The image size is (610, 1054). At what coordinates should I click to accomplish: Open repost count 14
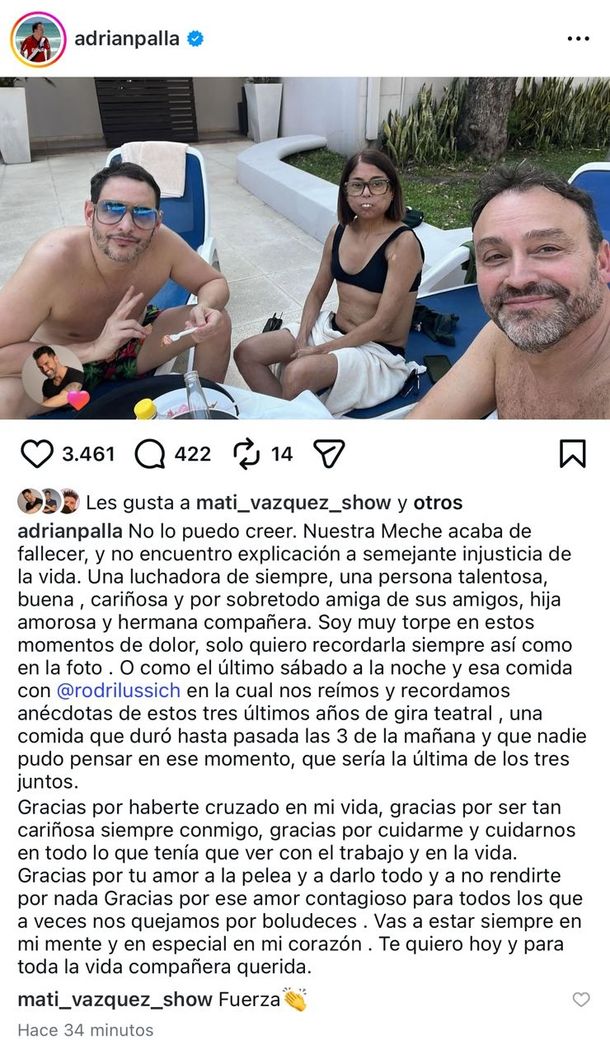[x=282, y=454]
